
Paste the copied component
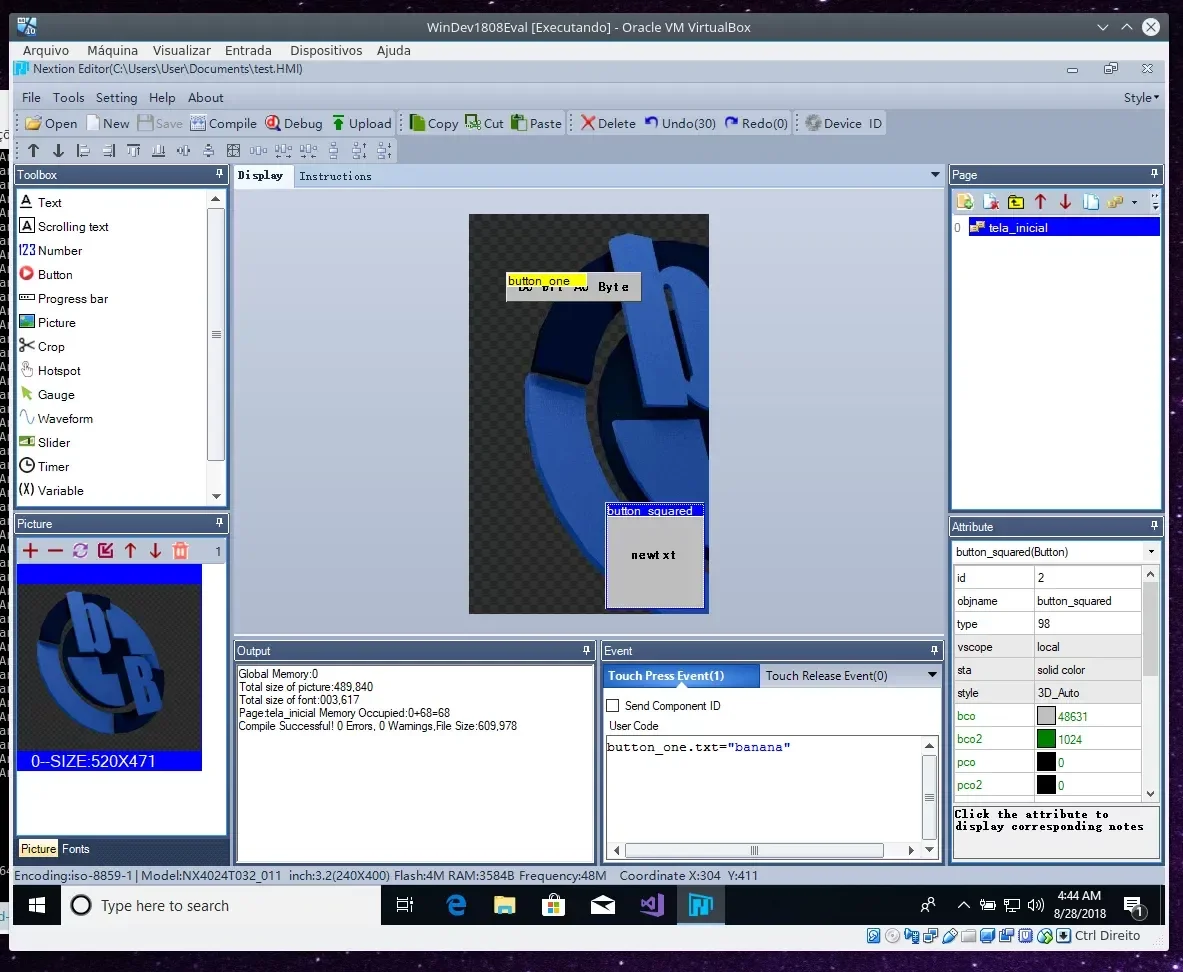point(536,123)
